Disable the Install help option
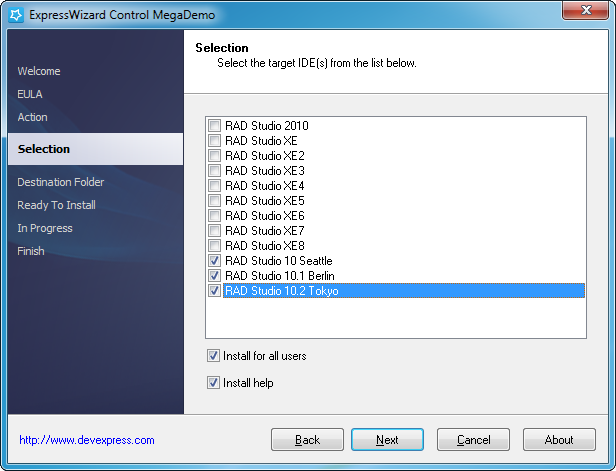Screen dimensions: 616x471 pyautogui.click(x=213, y=383)
